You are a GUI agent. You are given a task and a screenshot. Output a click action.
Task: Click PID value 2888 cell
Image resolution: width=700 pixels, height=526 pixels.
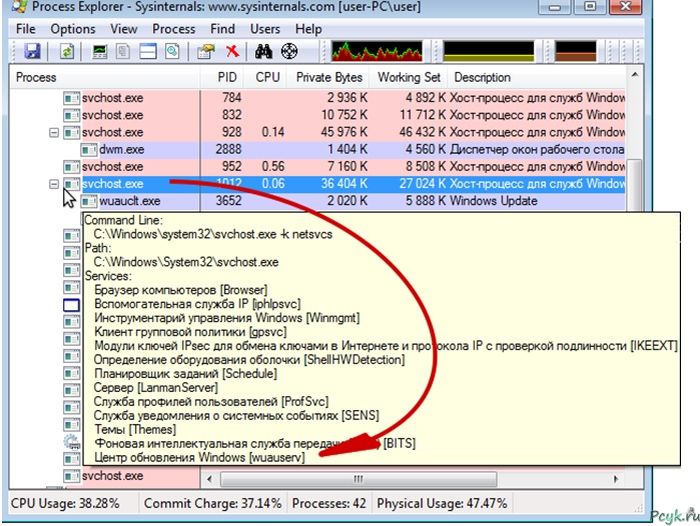click(229, 150)
